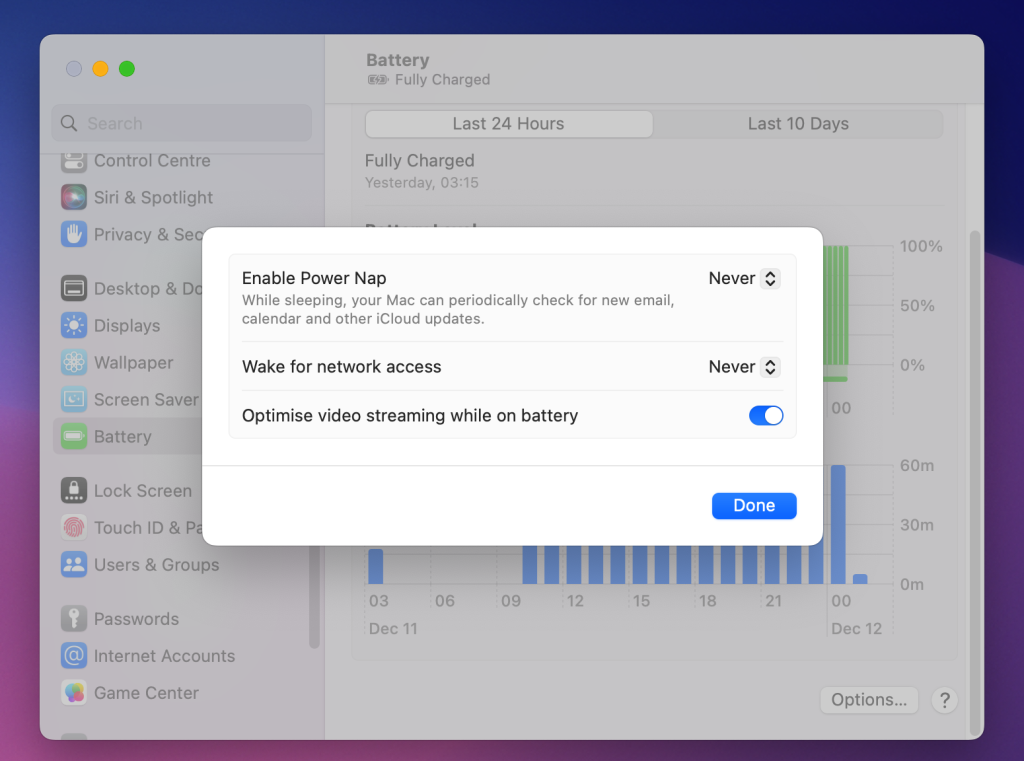
Task: Open the Wake for network access dropdown
Action: click(x=743, y=366)
